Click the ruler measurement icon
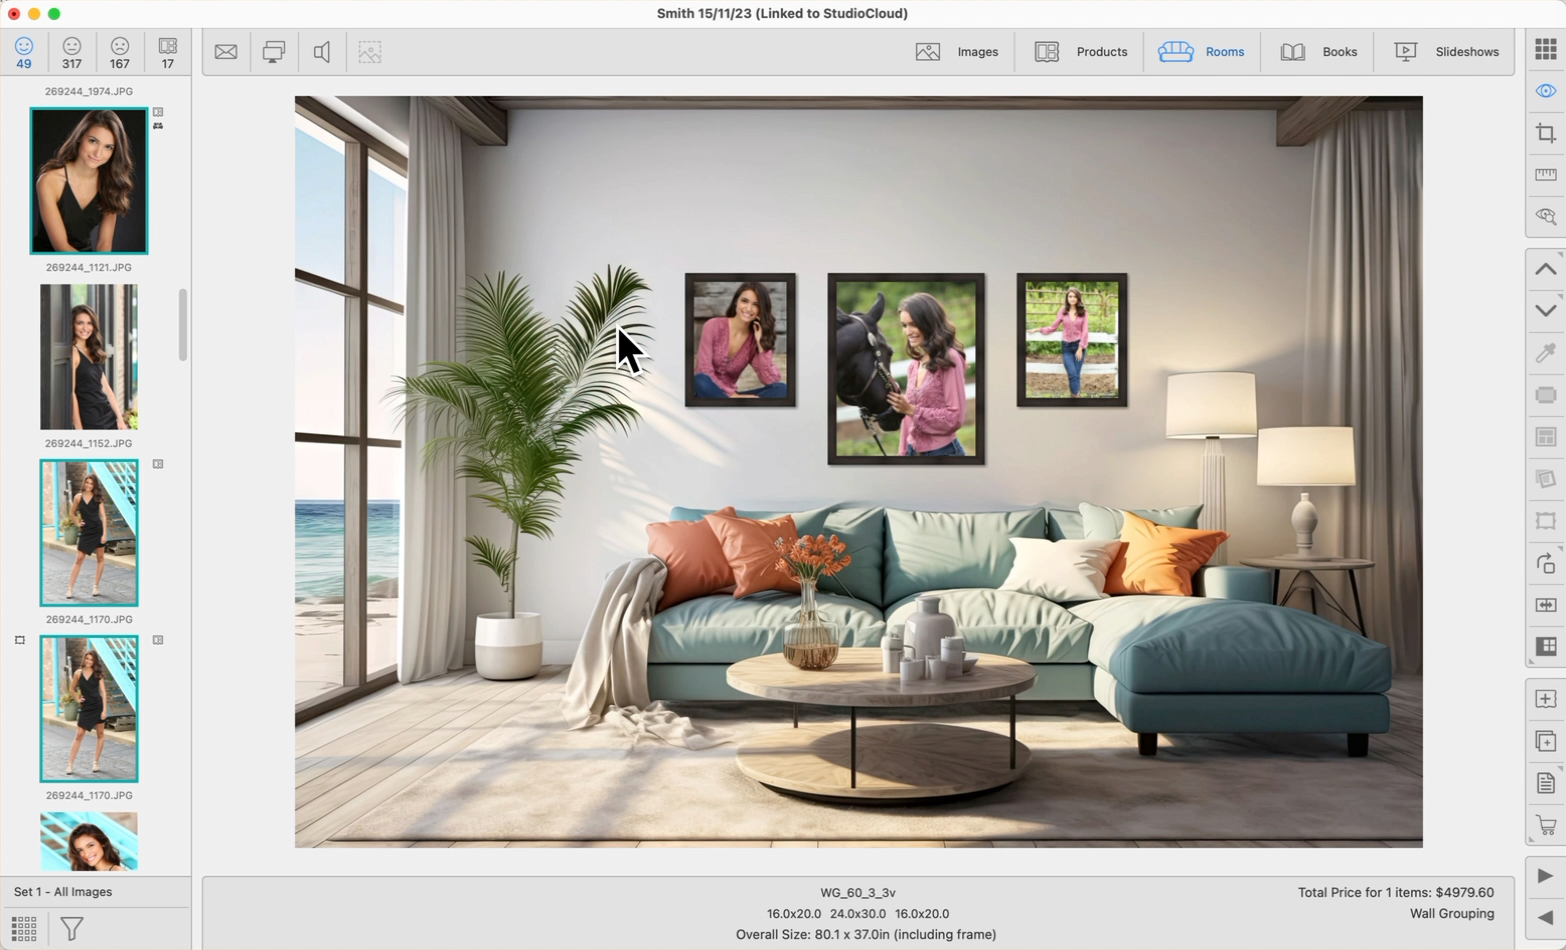1566x950 pixels. [x=1545, y=175]
